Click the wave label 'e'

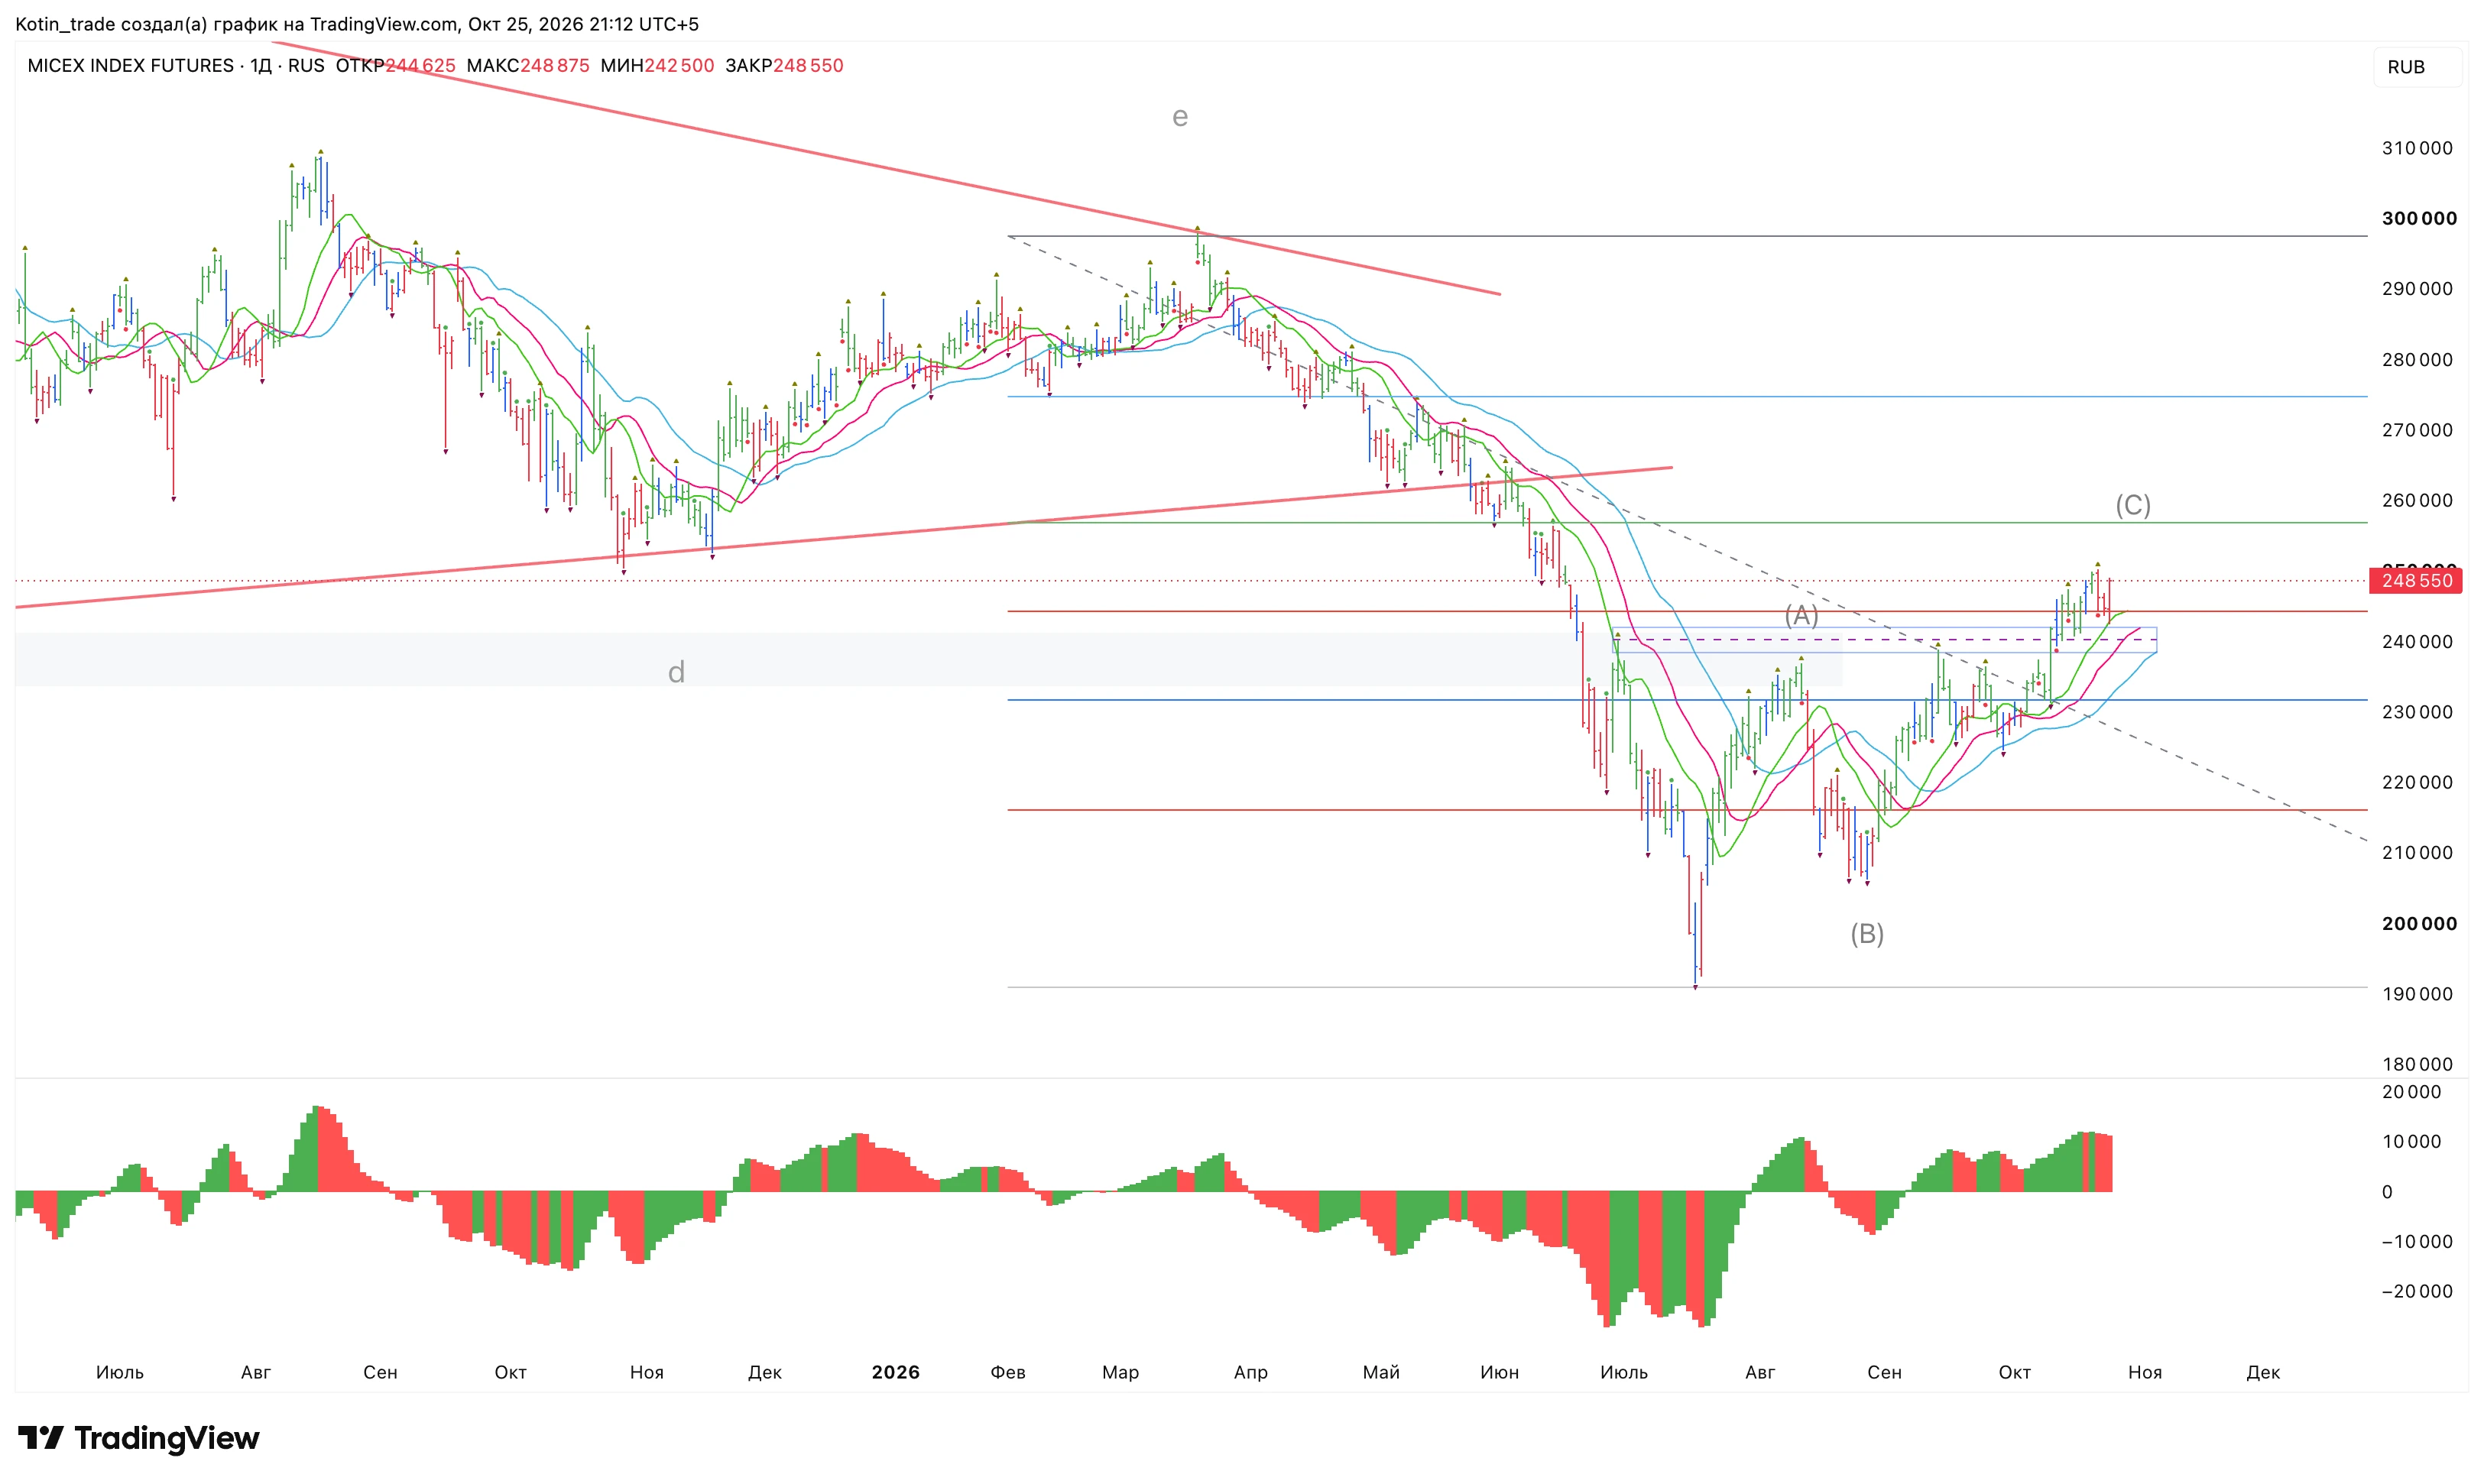1180,117
